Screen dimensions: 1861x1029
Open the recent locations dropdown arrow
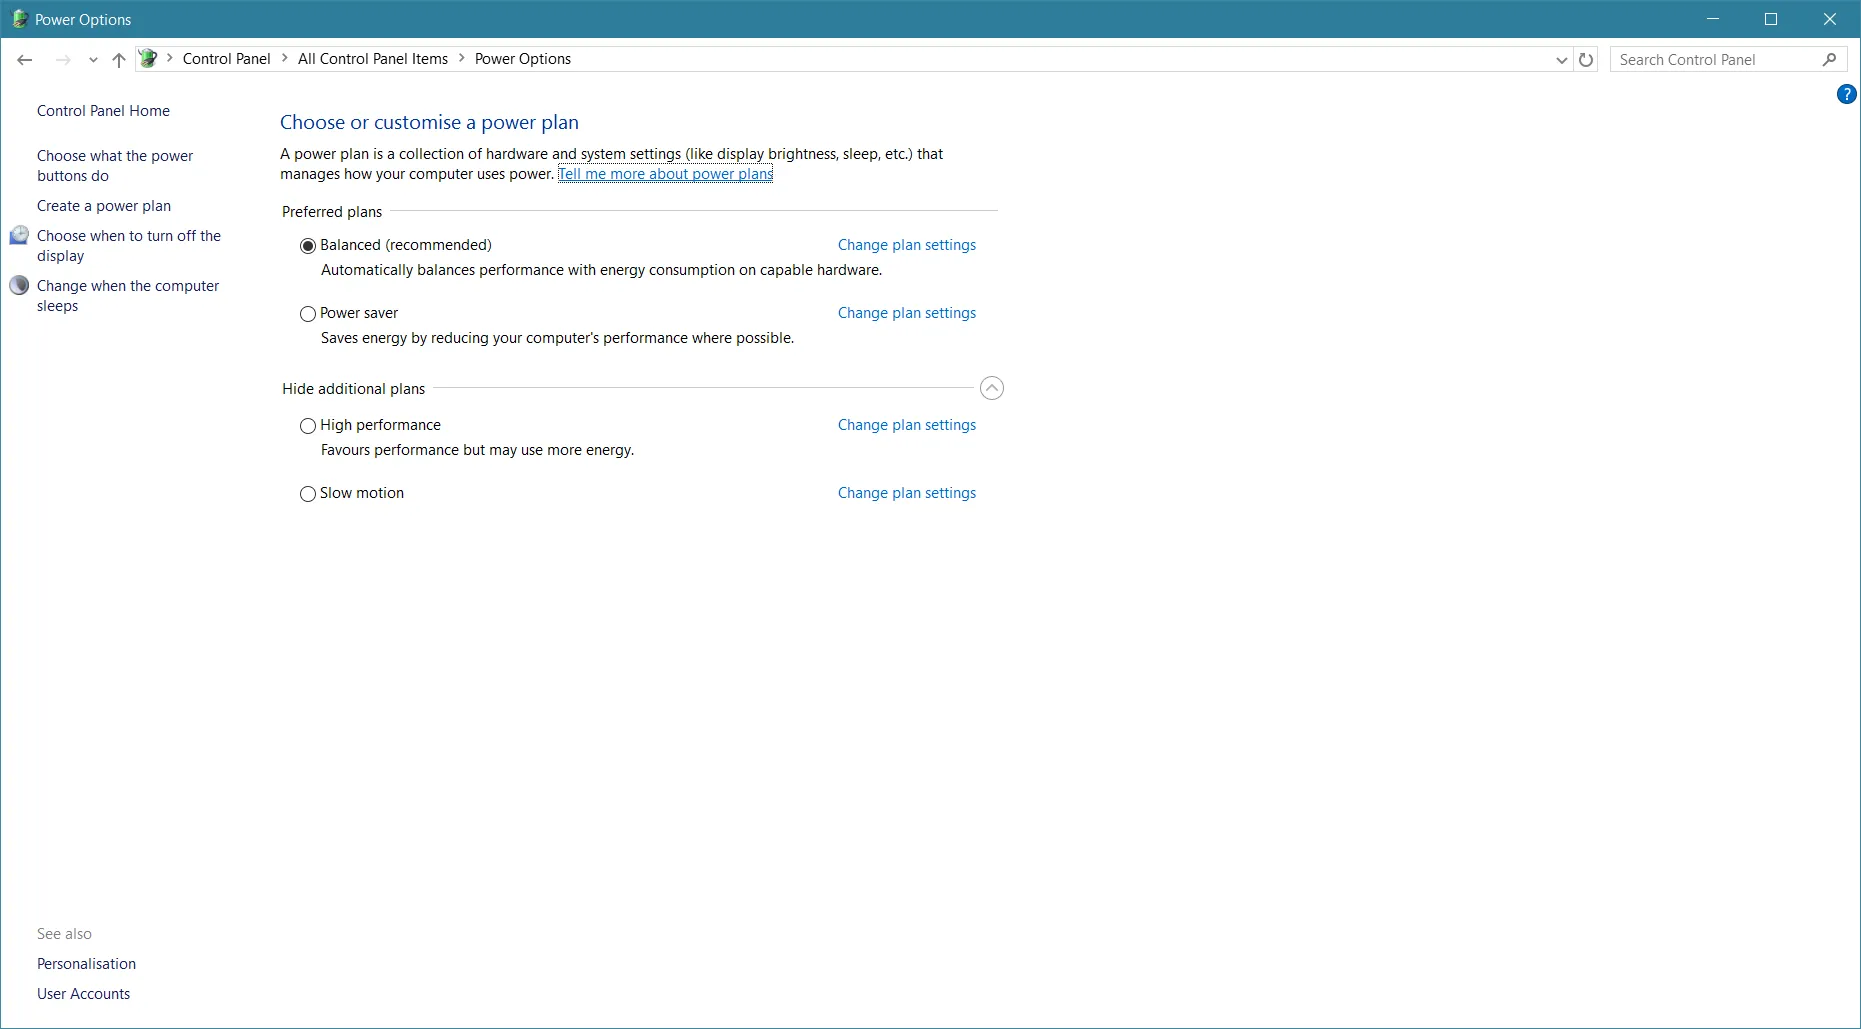(x=93, y=60)
